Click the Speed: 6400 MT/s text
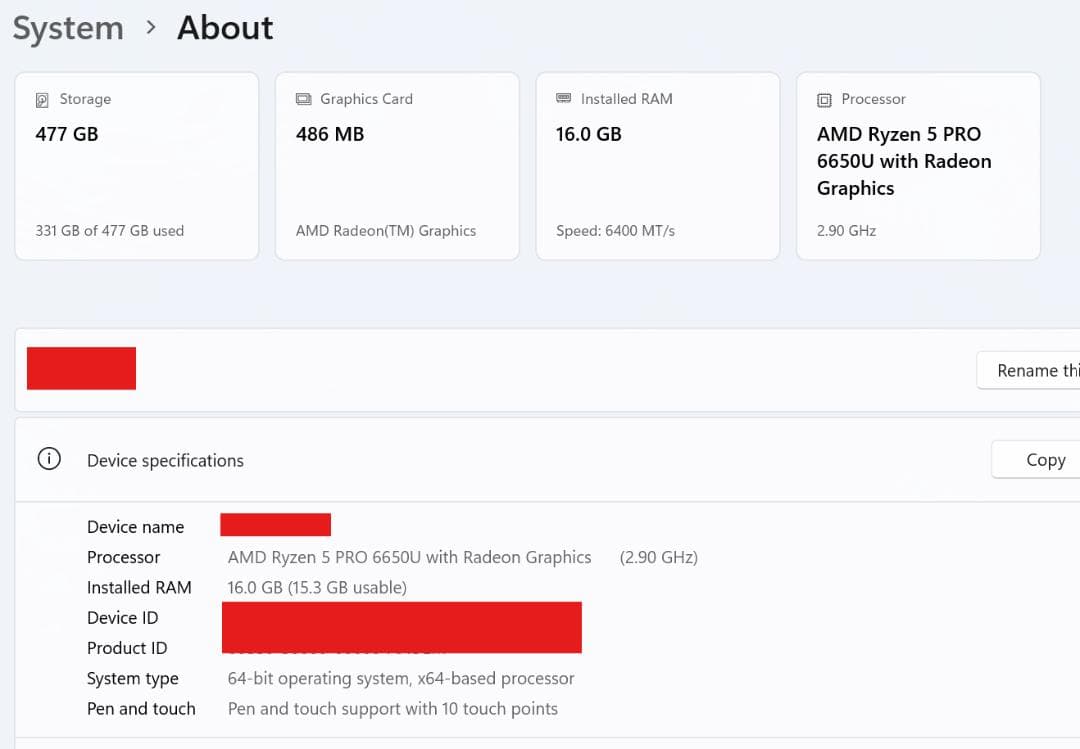 615,231
